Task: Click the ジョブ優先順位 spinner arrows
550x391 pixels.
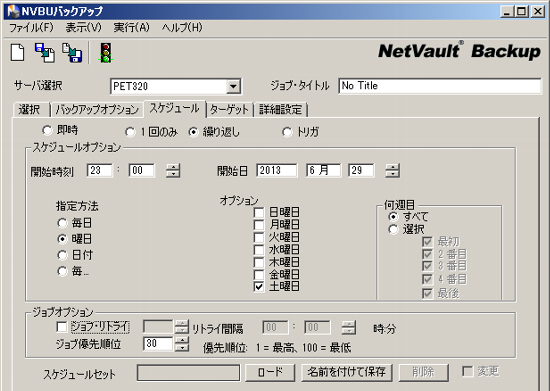Action: (182, 343)
